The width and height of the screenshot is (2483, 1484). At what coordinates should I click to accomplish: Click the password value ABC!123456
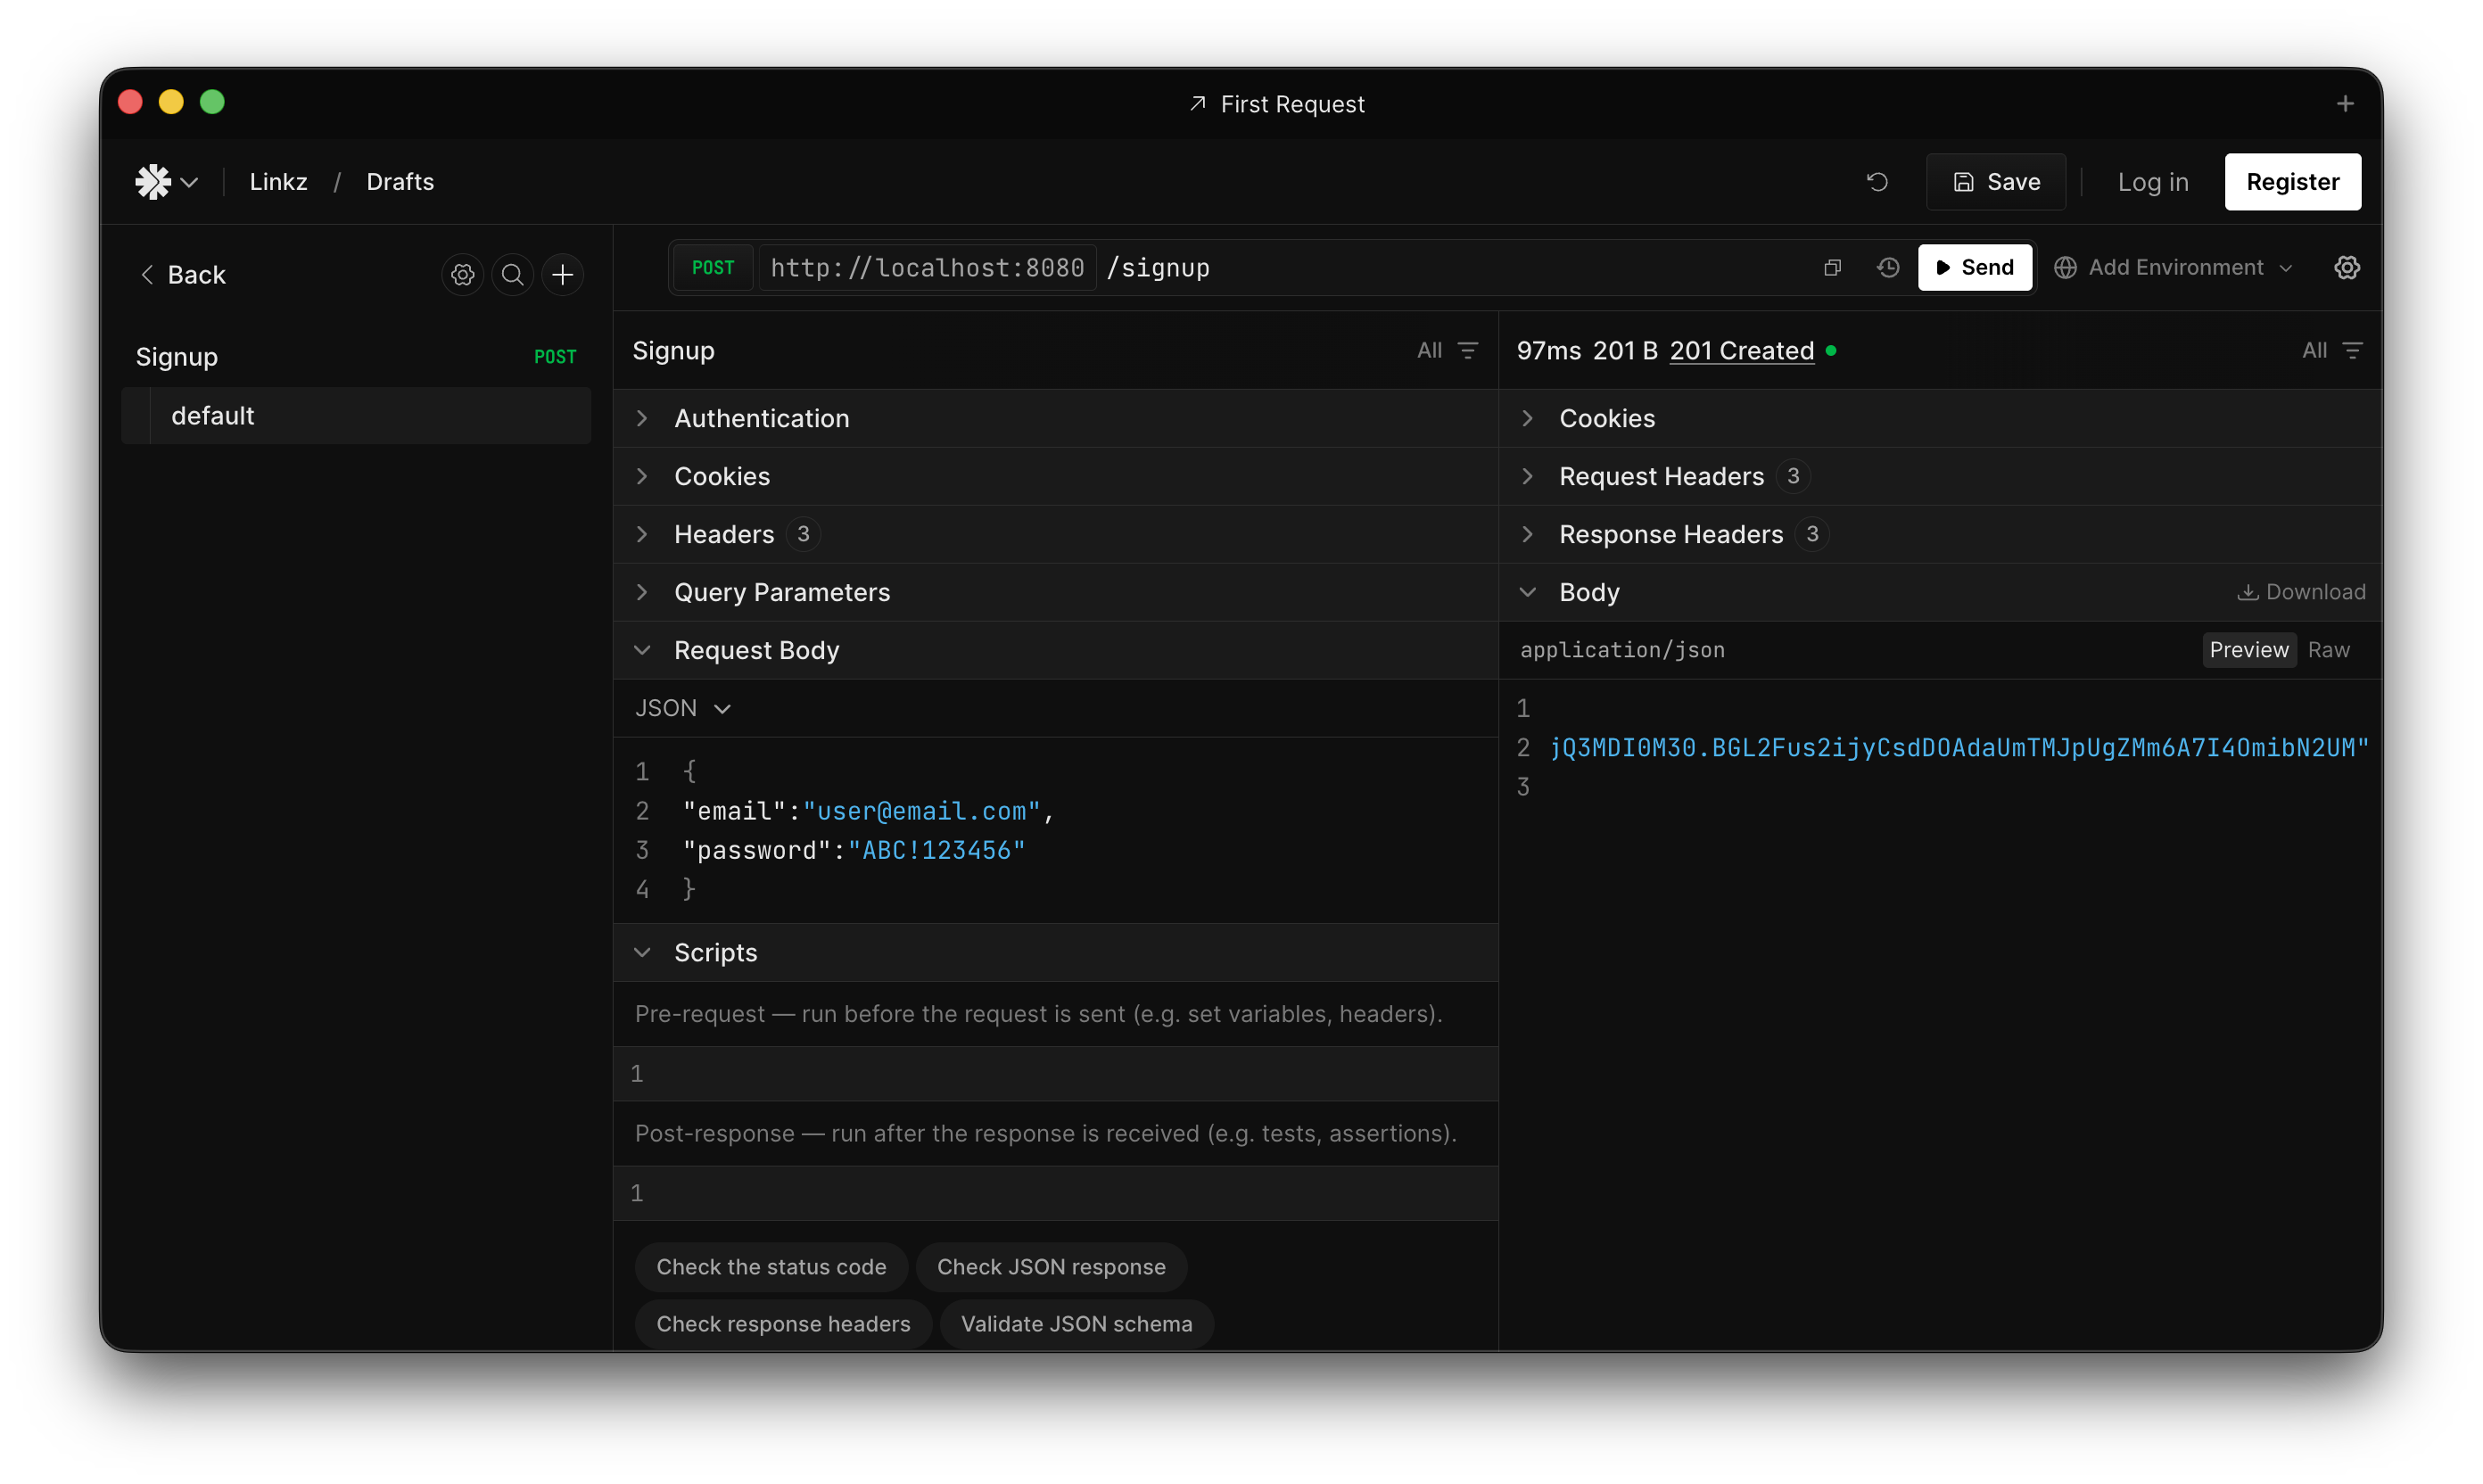936,851
